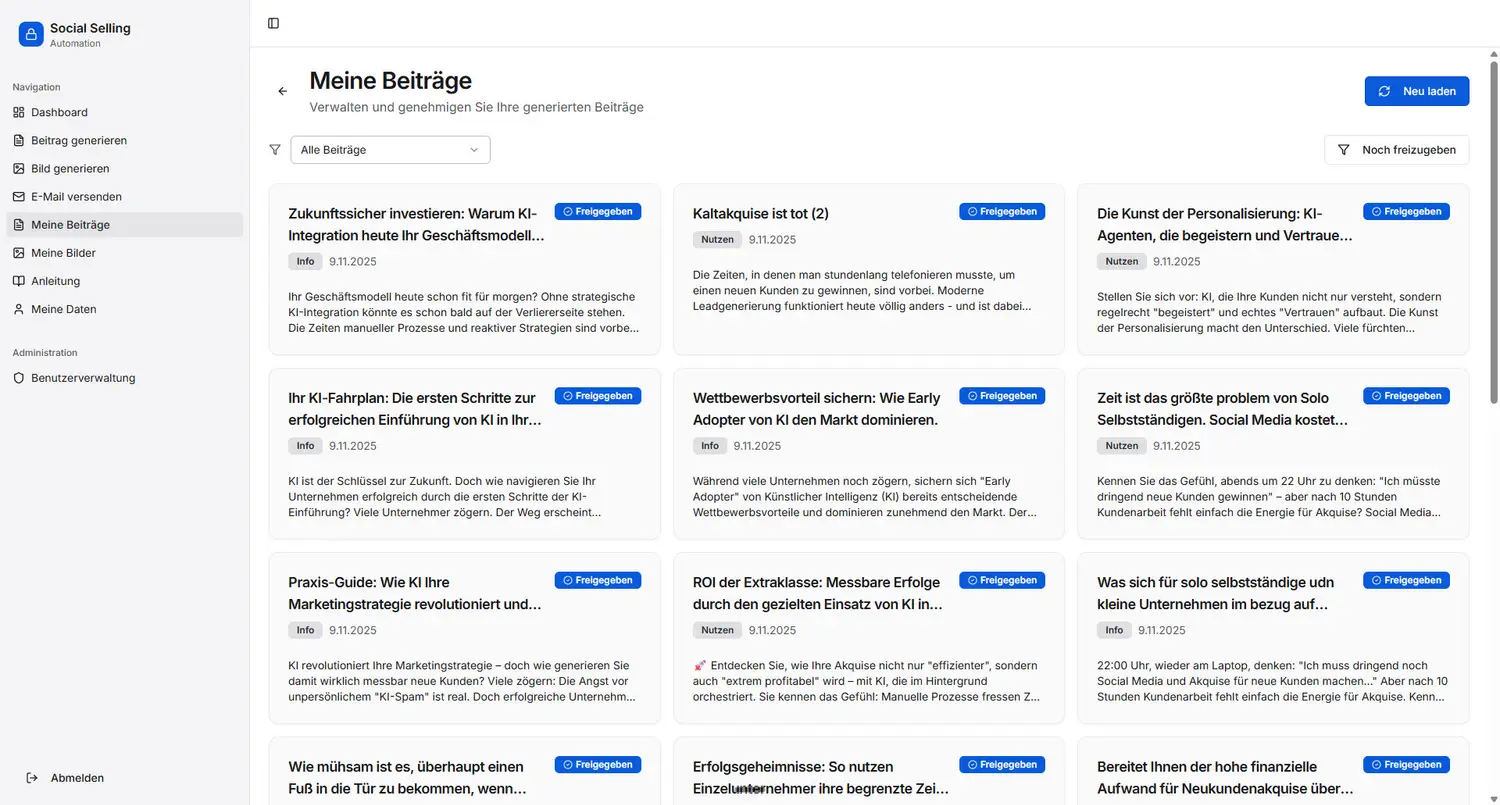Click the filter funnel icon beside dropdown
The image size is (1500, 805).
coord(275,150)
